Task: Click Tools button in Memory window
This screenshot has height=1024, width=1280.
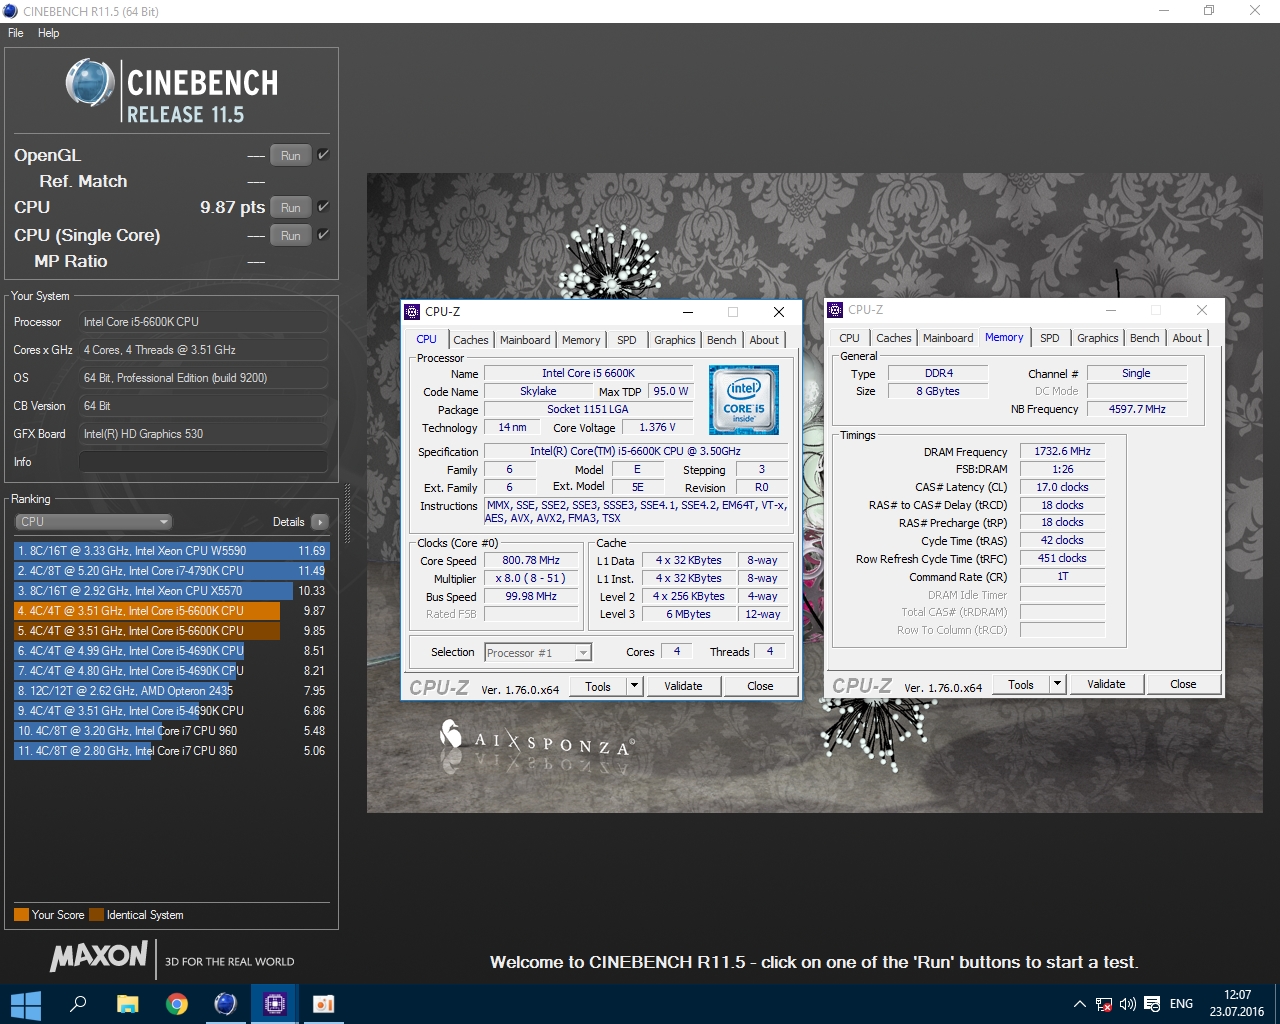Action: point(1021,684)
